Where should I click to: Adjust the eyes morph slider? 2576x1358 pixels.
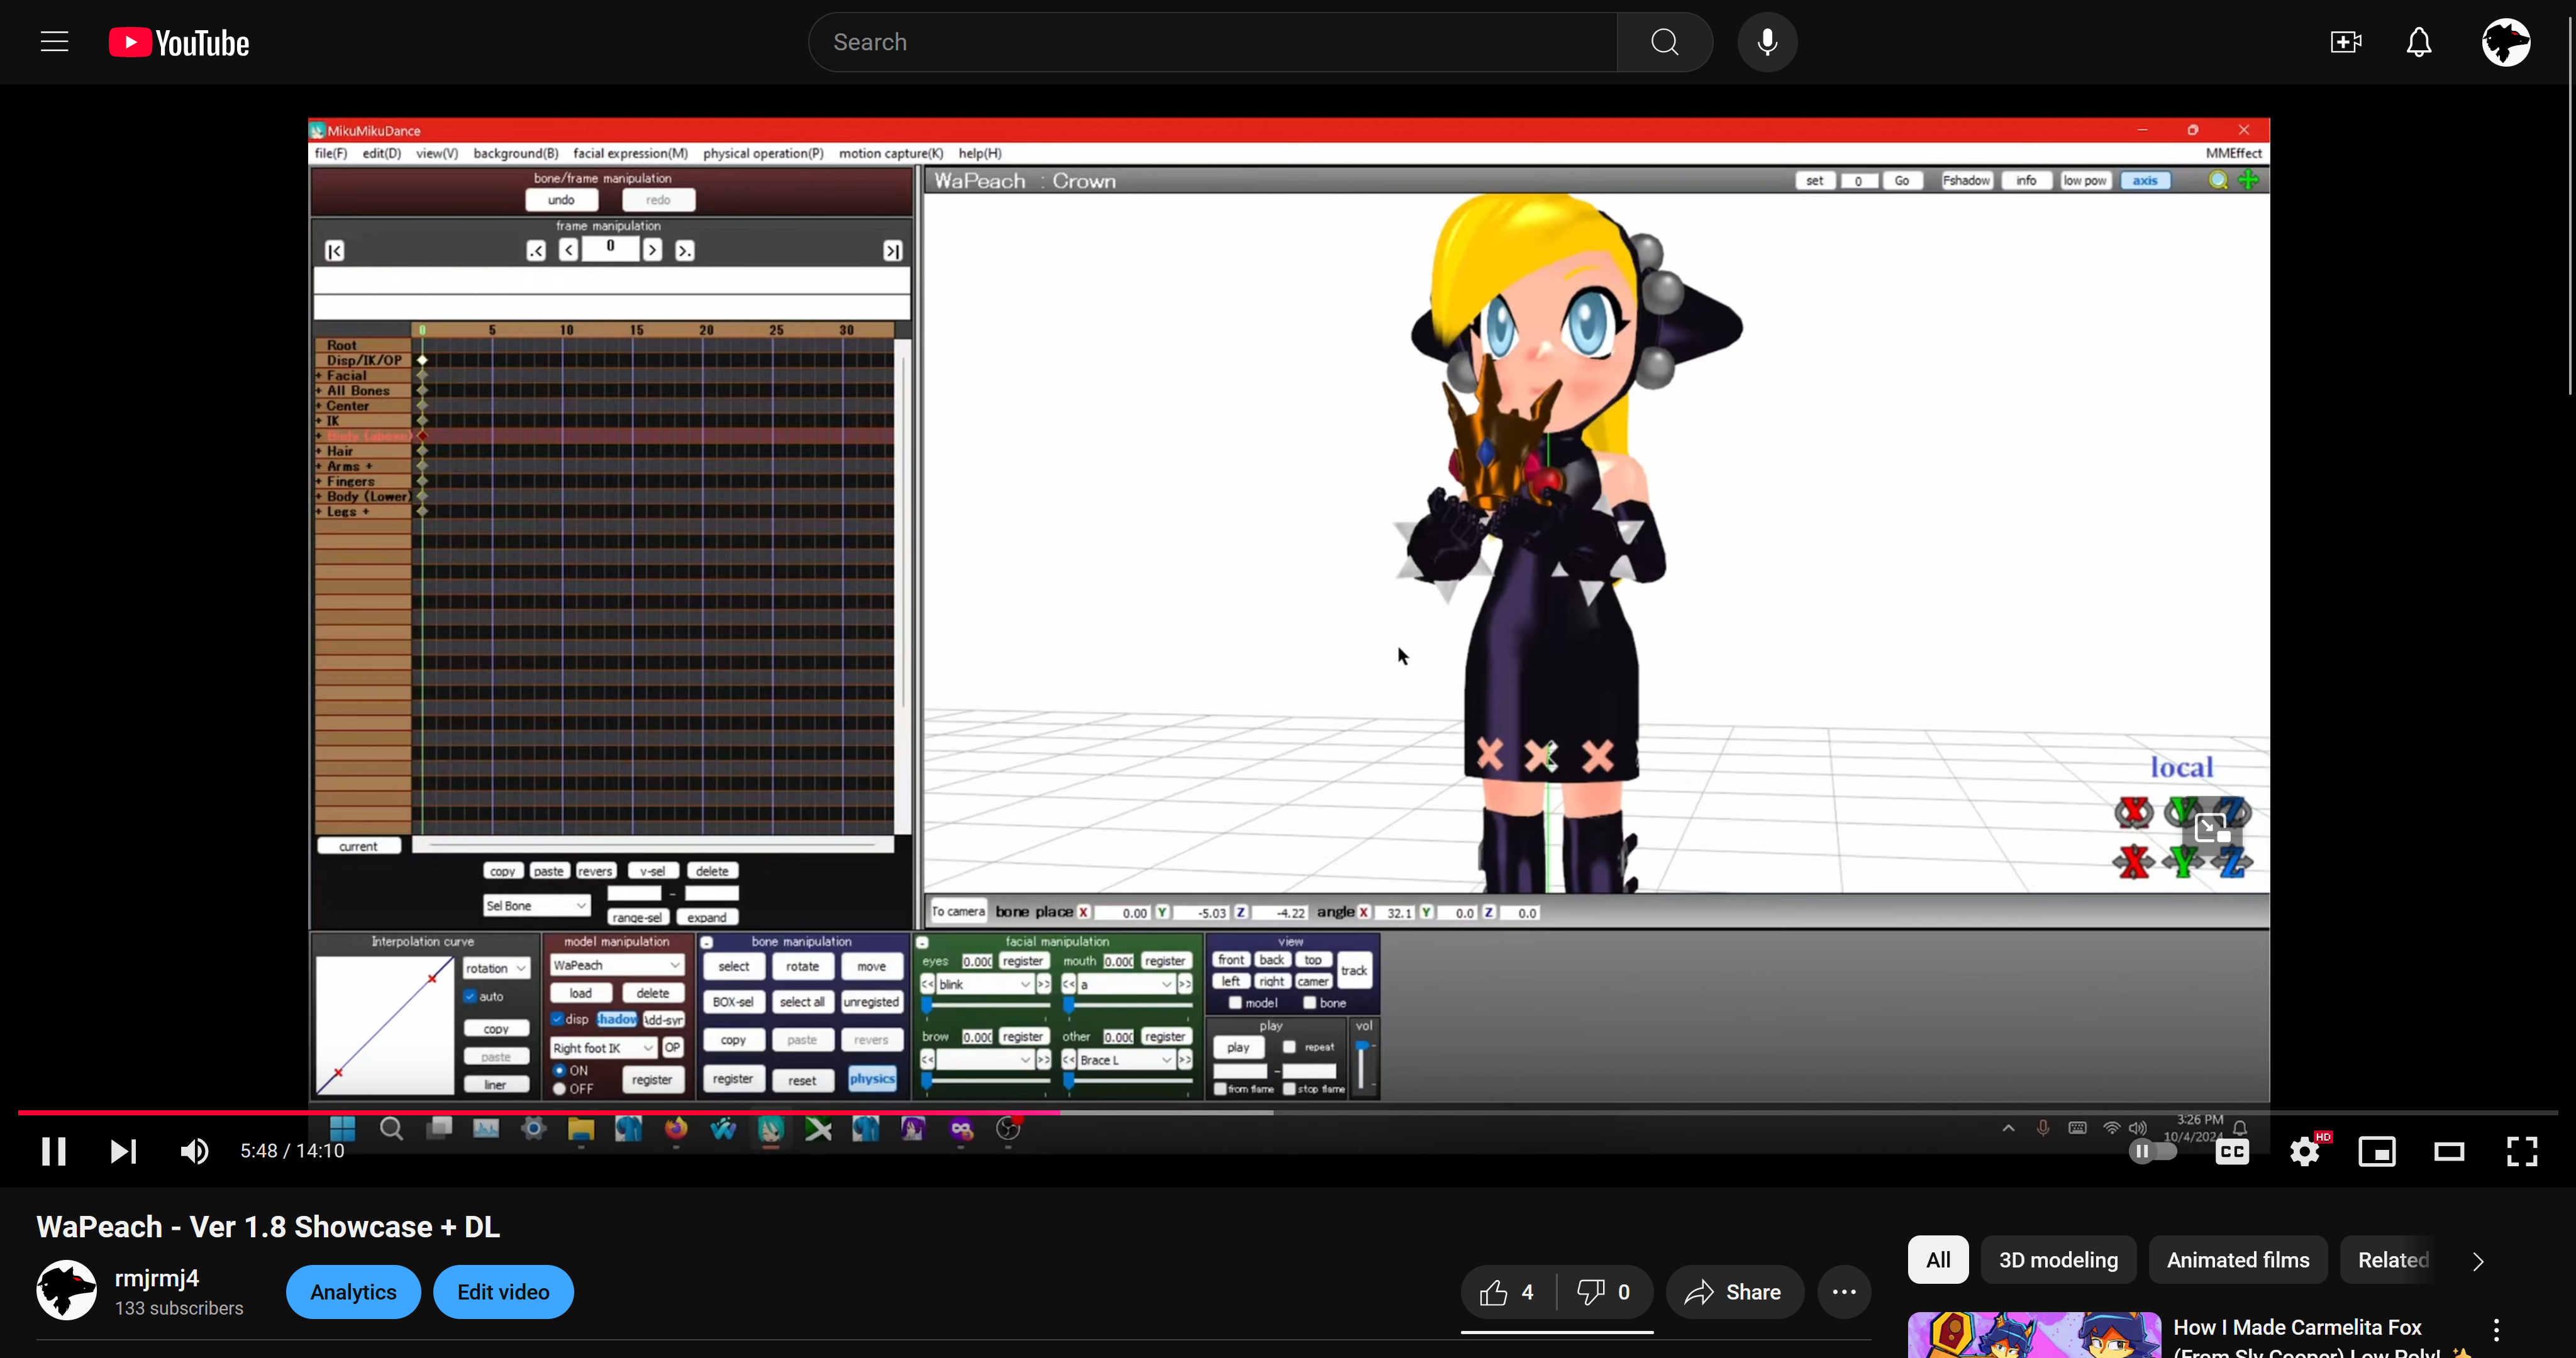985,1004
